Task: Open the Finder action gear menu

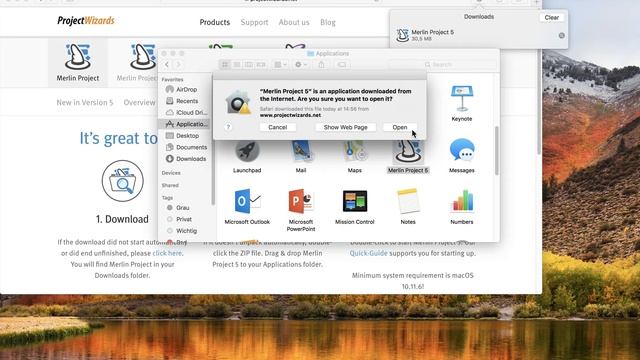Action: 301,64
